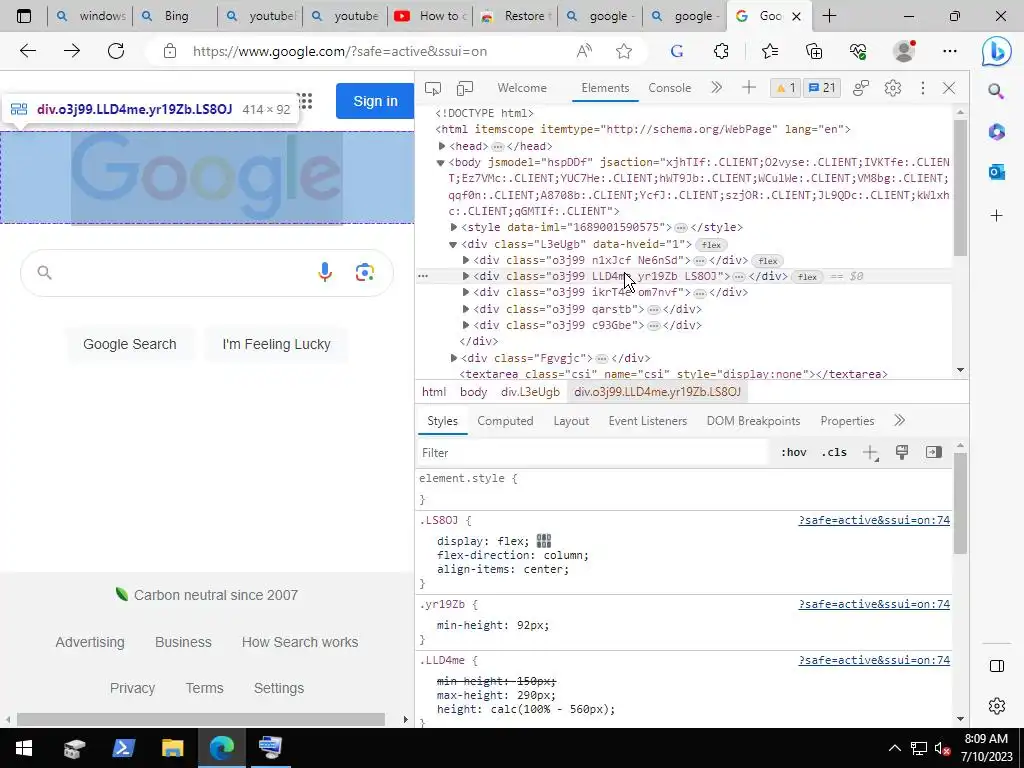The height and width of the screenshot is (768, 1024).
Task: Open source link for .yr19Zb rule
Action: click(874, 605)
